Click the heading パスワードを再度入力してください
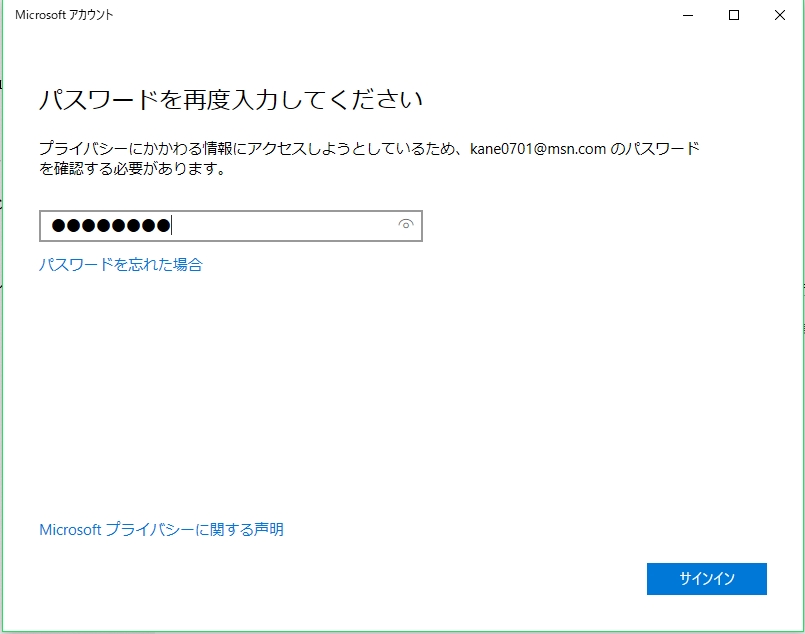This screenshot has height=634, width=805. (x=231, y=100)
